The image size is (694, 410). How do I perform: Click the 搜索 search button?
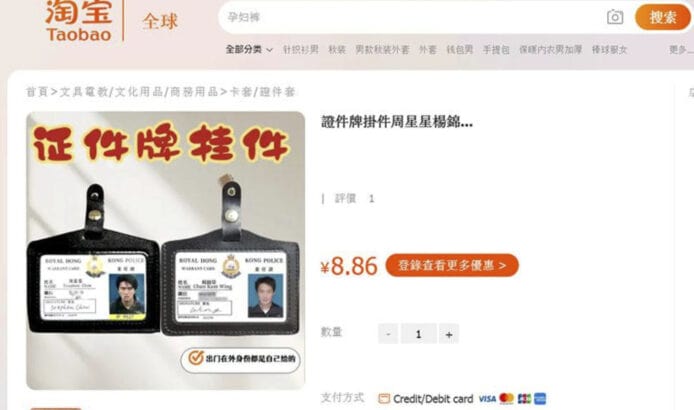(663, 17)
